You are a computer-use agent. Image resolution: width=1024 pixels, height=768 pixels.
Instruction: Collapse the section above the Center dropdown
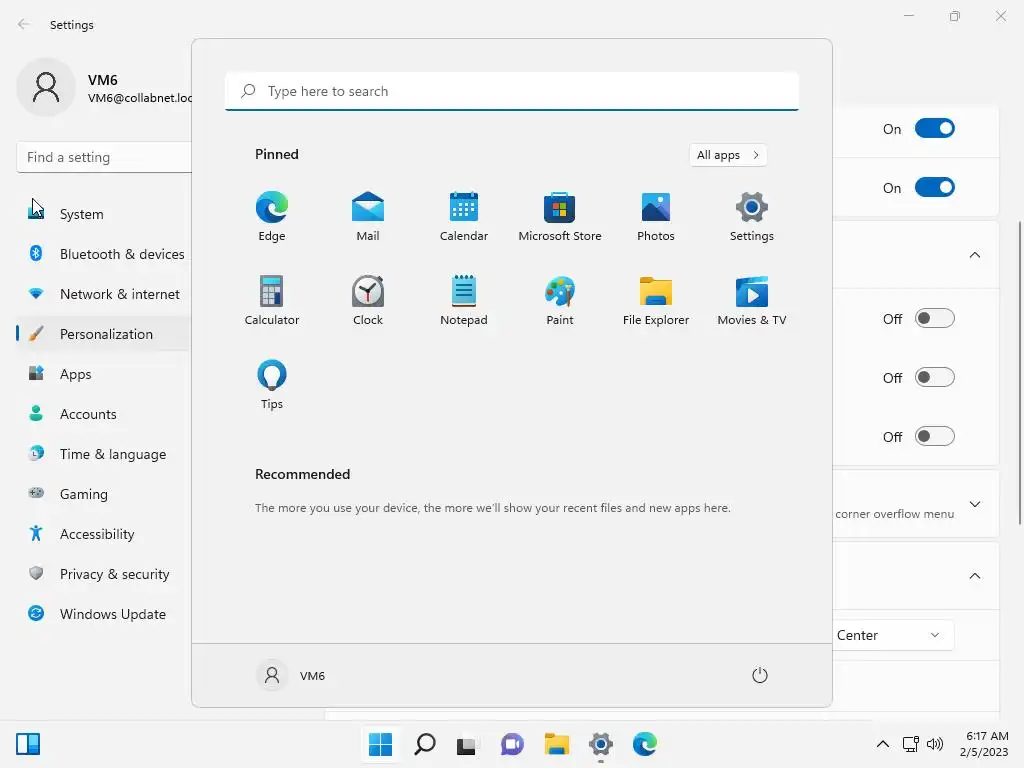tap(975, 576)
